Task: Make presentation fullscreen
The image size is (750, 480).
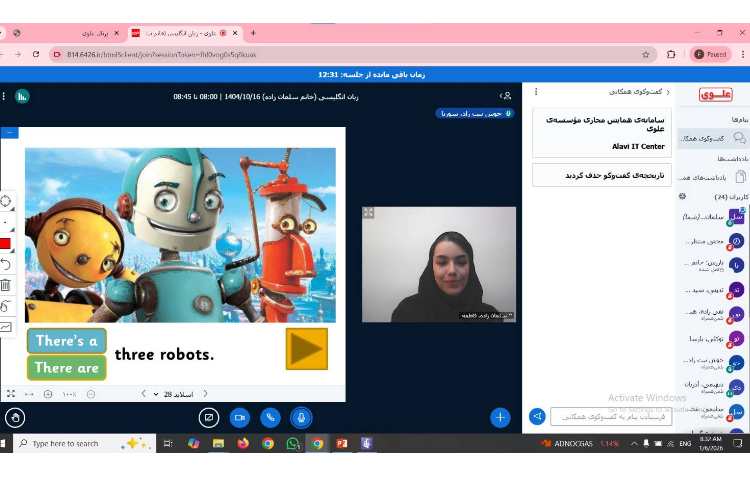Action: (x=11, y=393)
